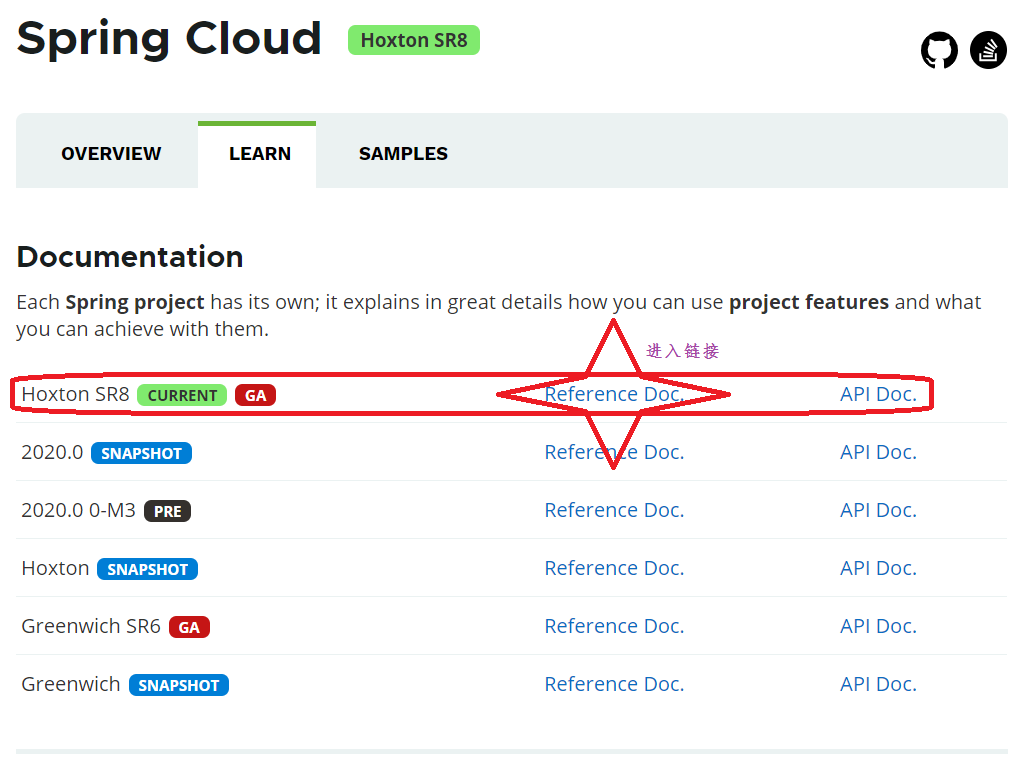Open Reference Doc. for 2020.0 SNAPSHOT
This screenshot has height=765, width=1019.
(614, 452)
